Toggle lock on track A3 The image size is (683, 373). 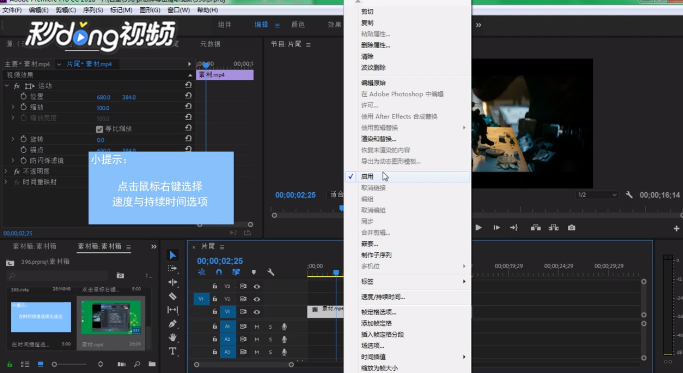coord(215,352)
